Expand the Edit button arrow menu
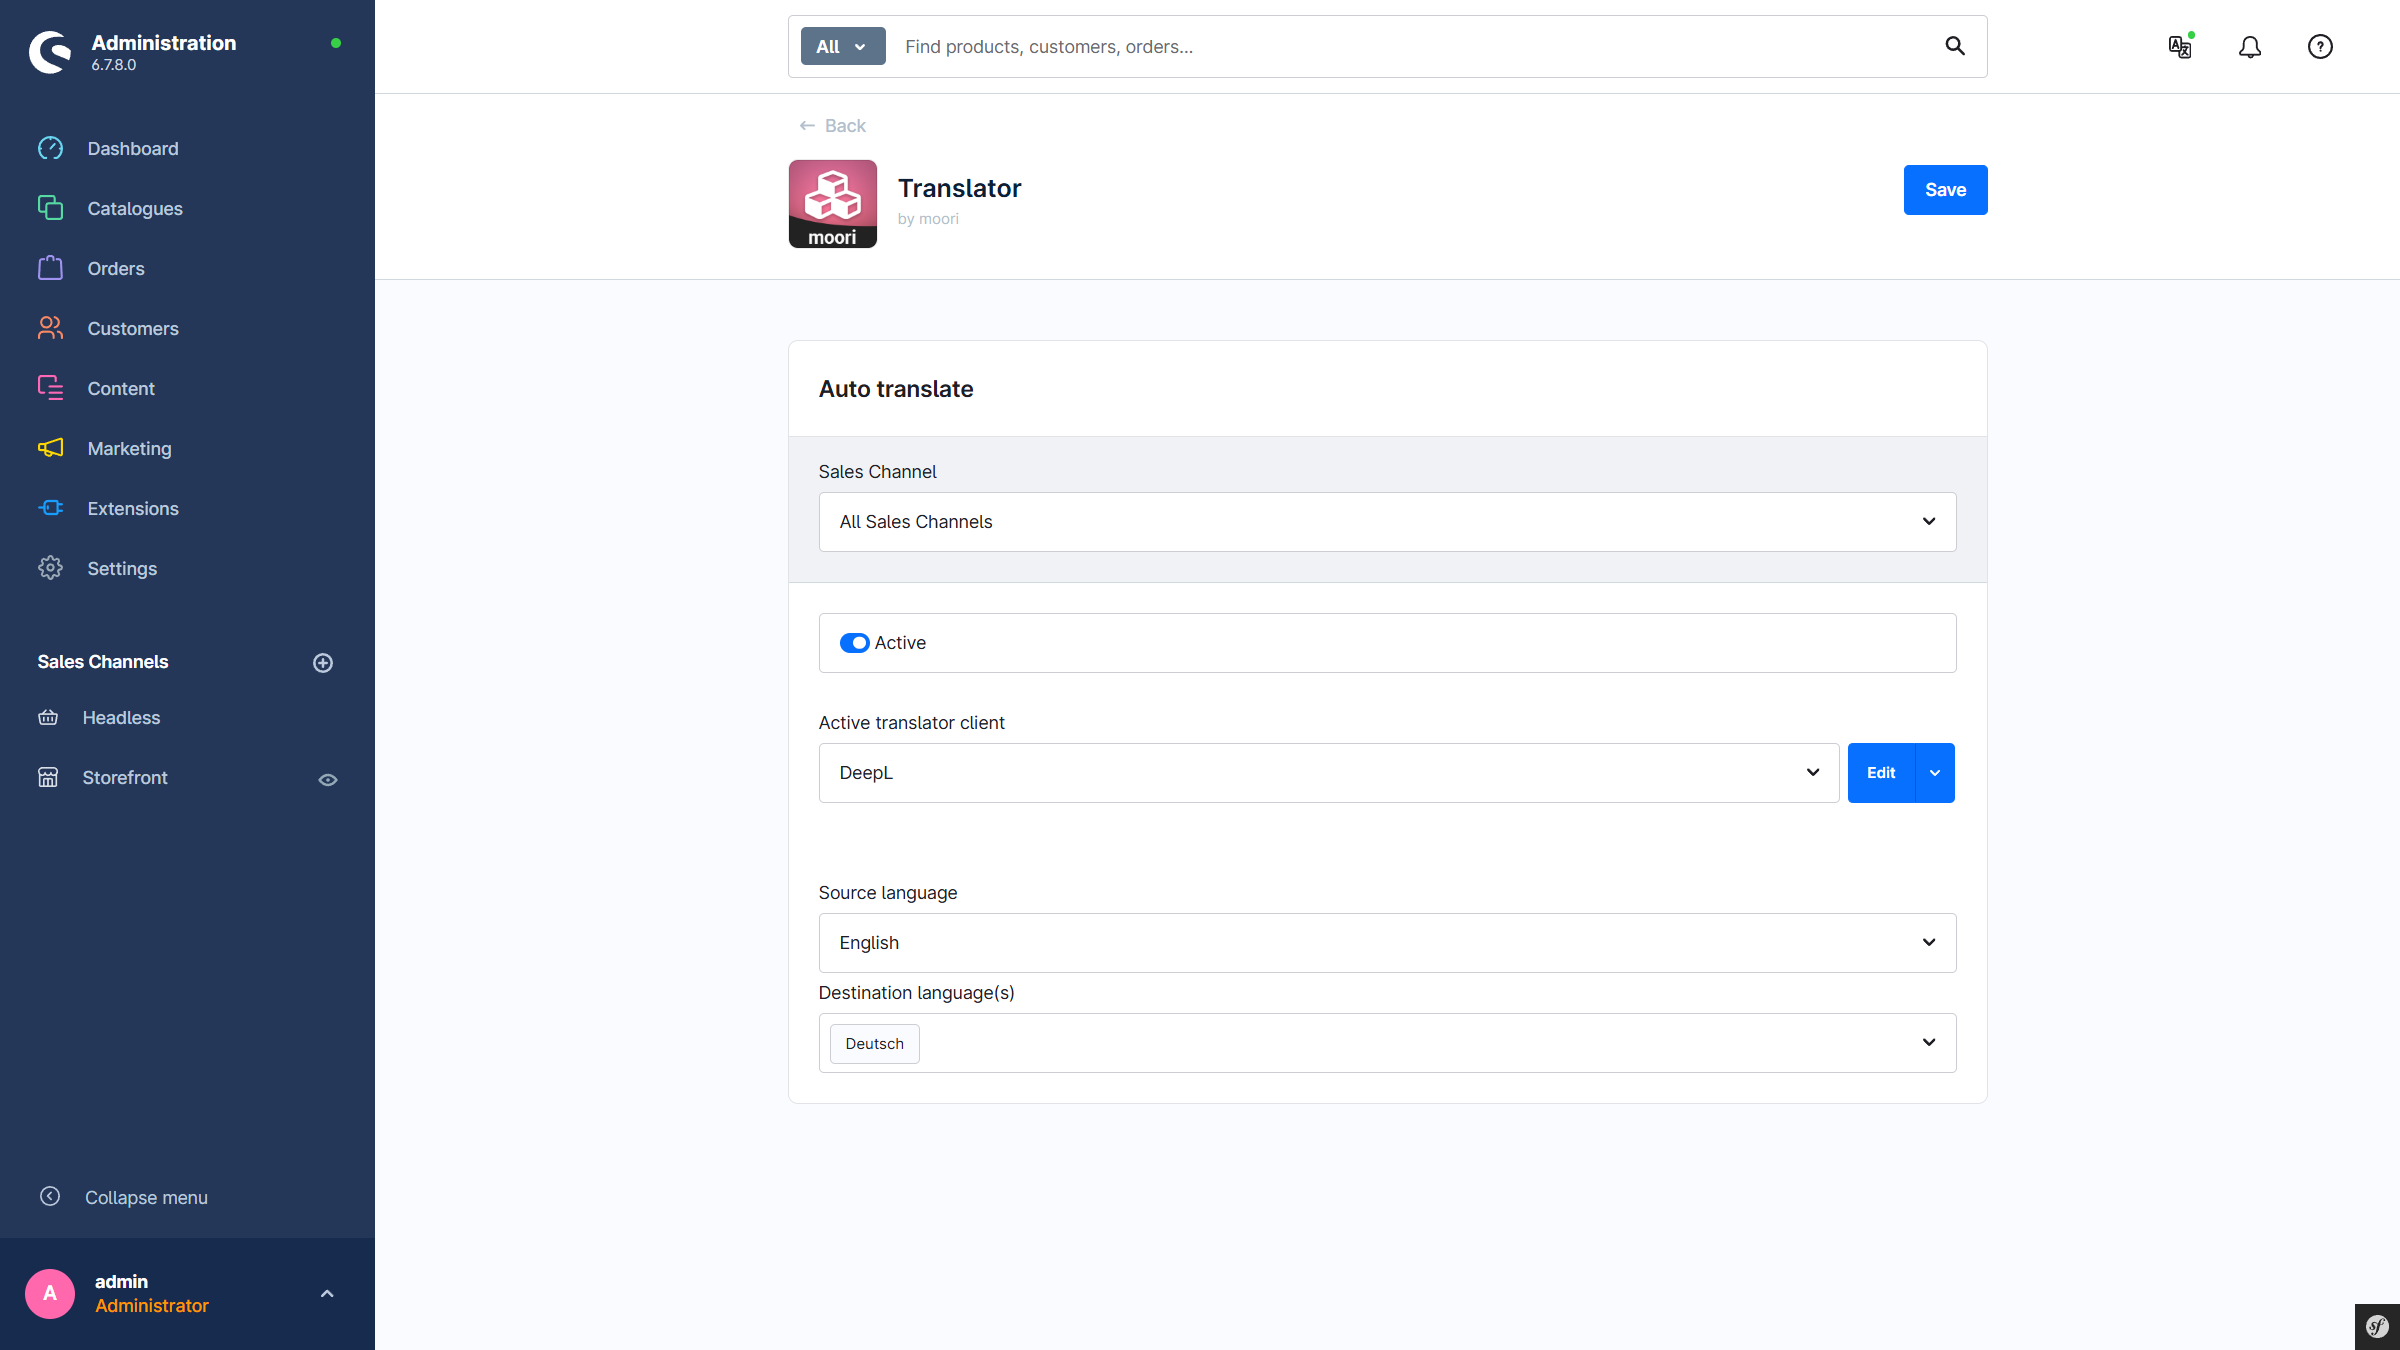Screen dimensions: 2400x1350 point(1935,773)
